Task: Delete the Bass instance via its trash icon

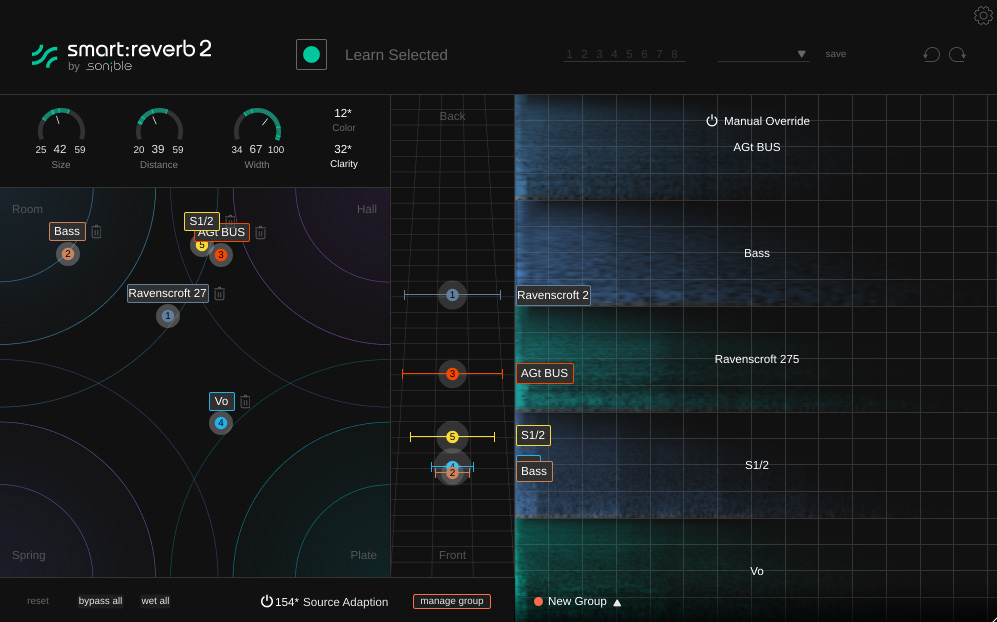Action: coord(96,232)
